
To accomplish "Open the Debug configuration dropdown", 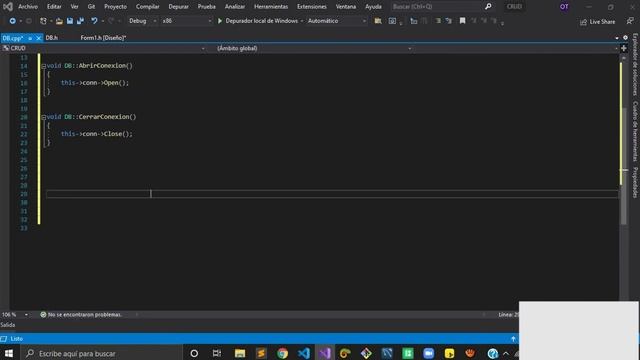I will tap(142, 21).
